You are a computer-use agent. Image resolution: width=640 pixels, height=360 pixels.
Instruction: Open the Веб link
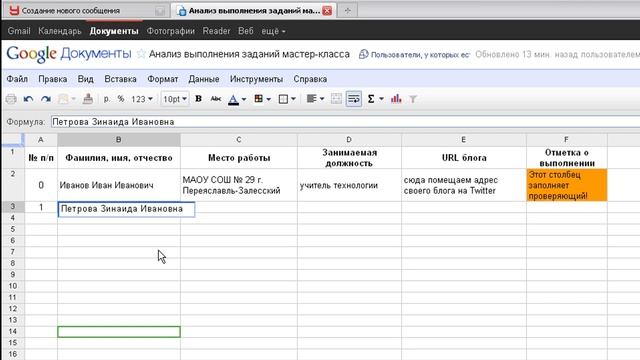pos(246,31)
